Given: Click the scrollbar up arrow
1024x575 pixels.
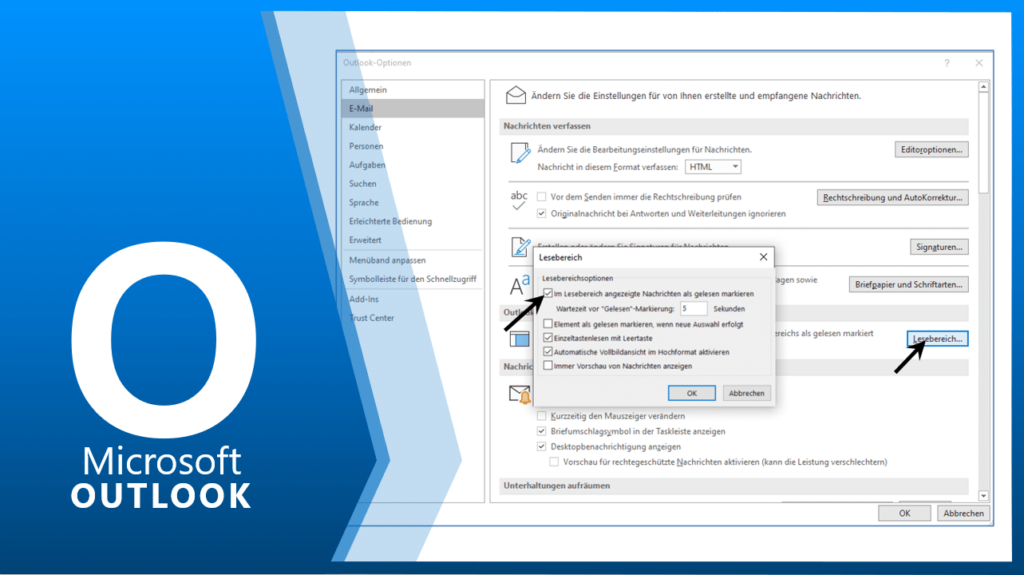Looking at the screenshot, I should (x=984, y=87).
